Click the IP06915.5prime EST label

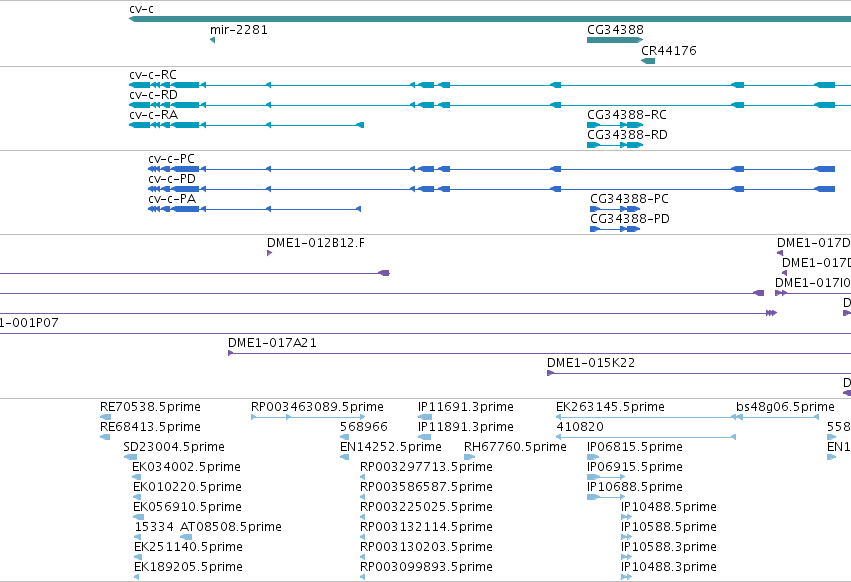click(635, 467)
